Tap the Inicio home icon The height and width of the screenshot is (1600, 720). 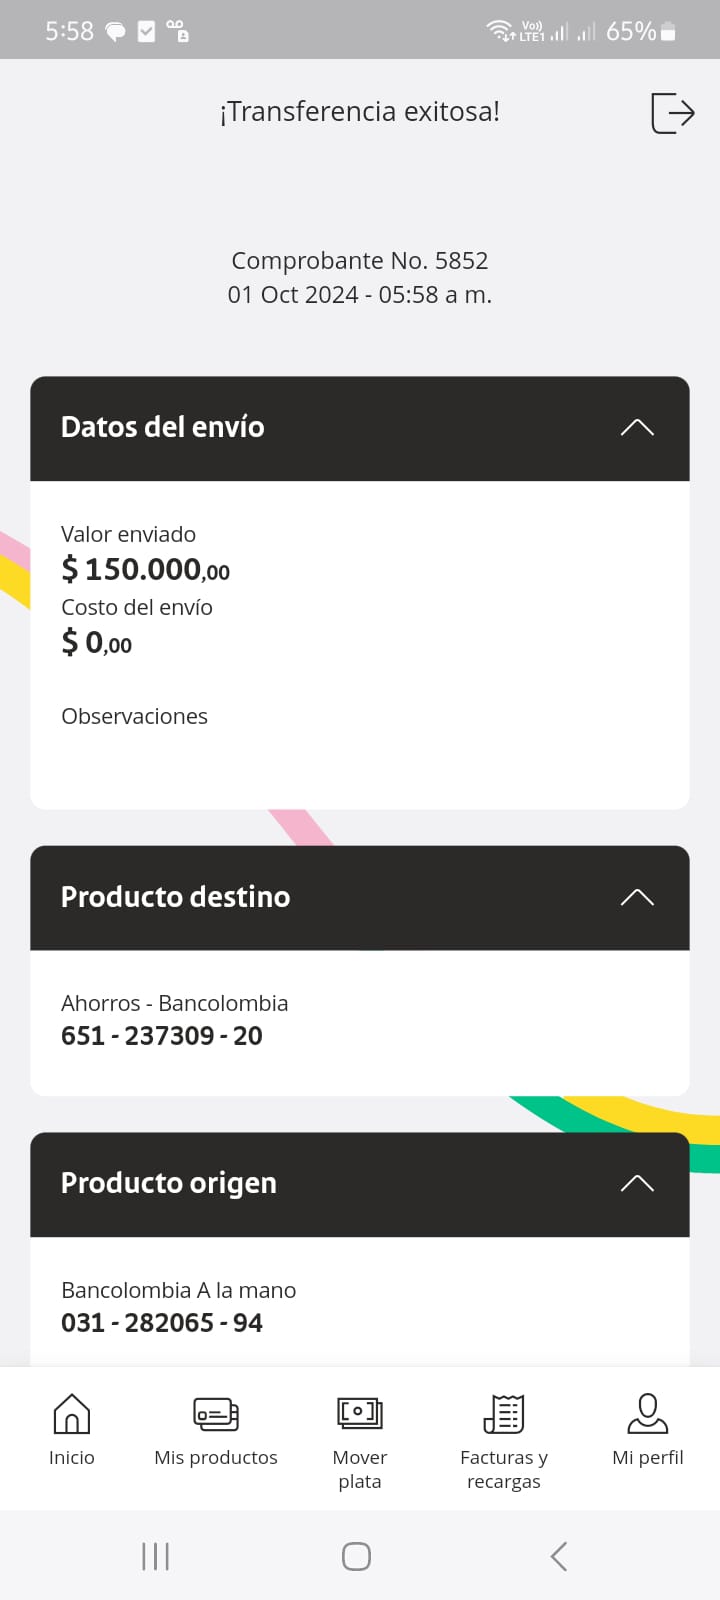[72, 1414]
